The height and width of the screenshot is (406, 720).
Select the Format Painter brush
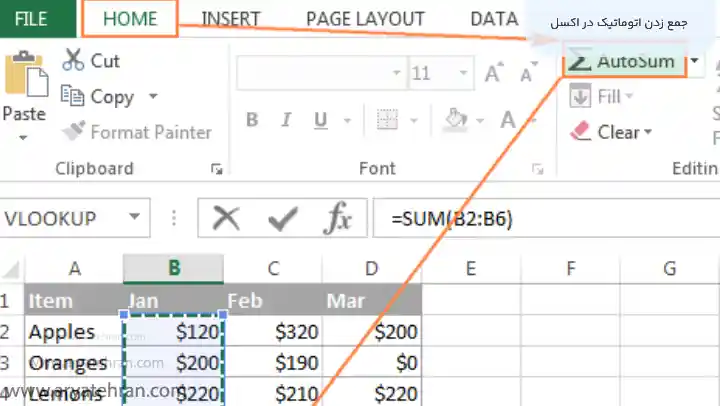(x=74, y=132)
